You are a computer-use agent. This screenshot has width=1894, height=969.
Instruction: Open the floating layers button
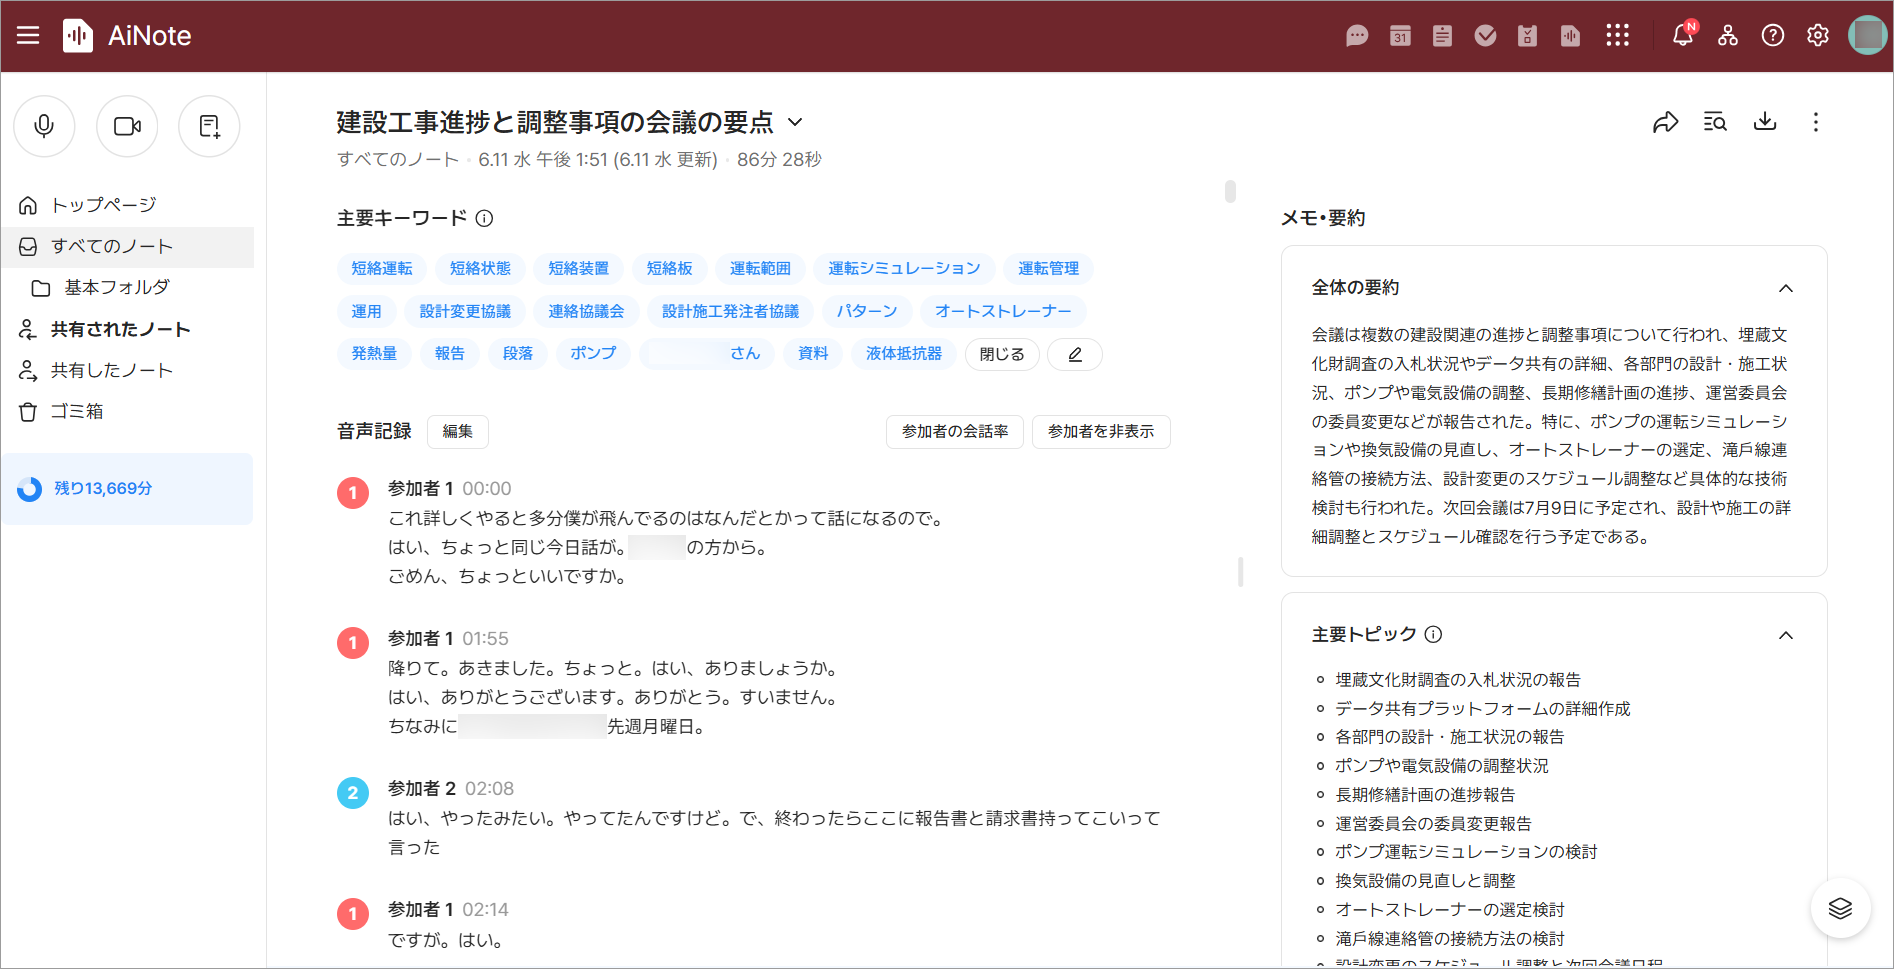coord(1840,908)
